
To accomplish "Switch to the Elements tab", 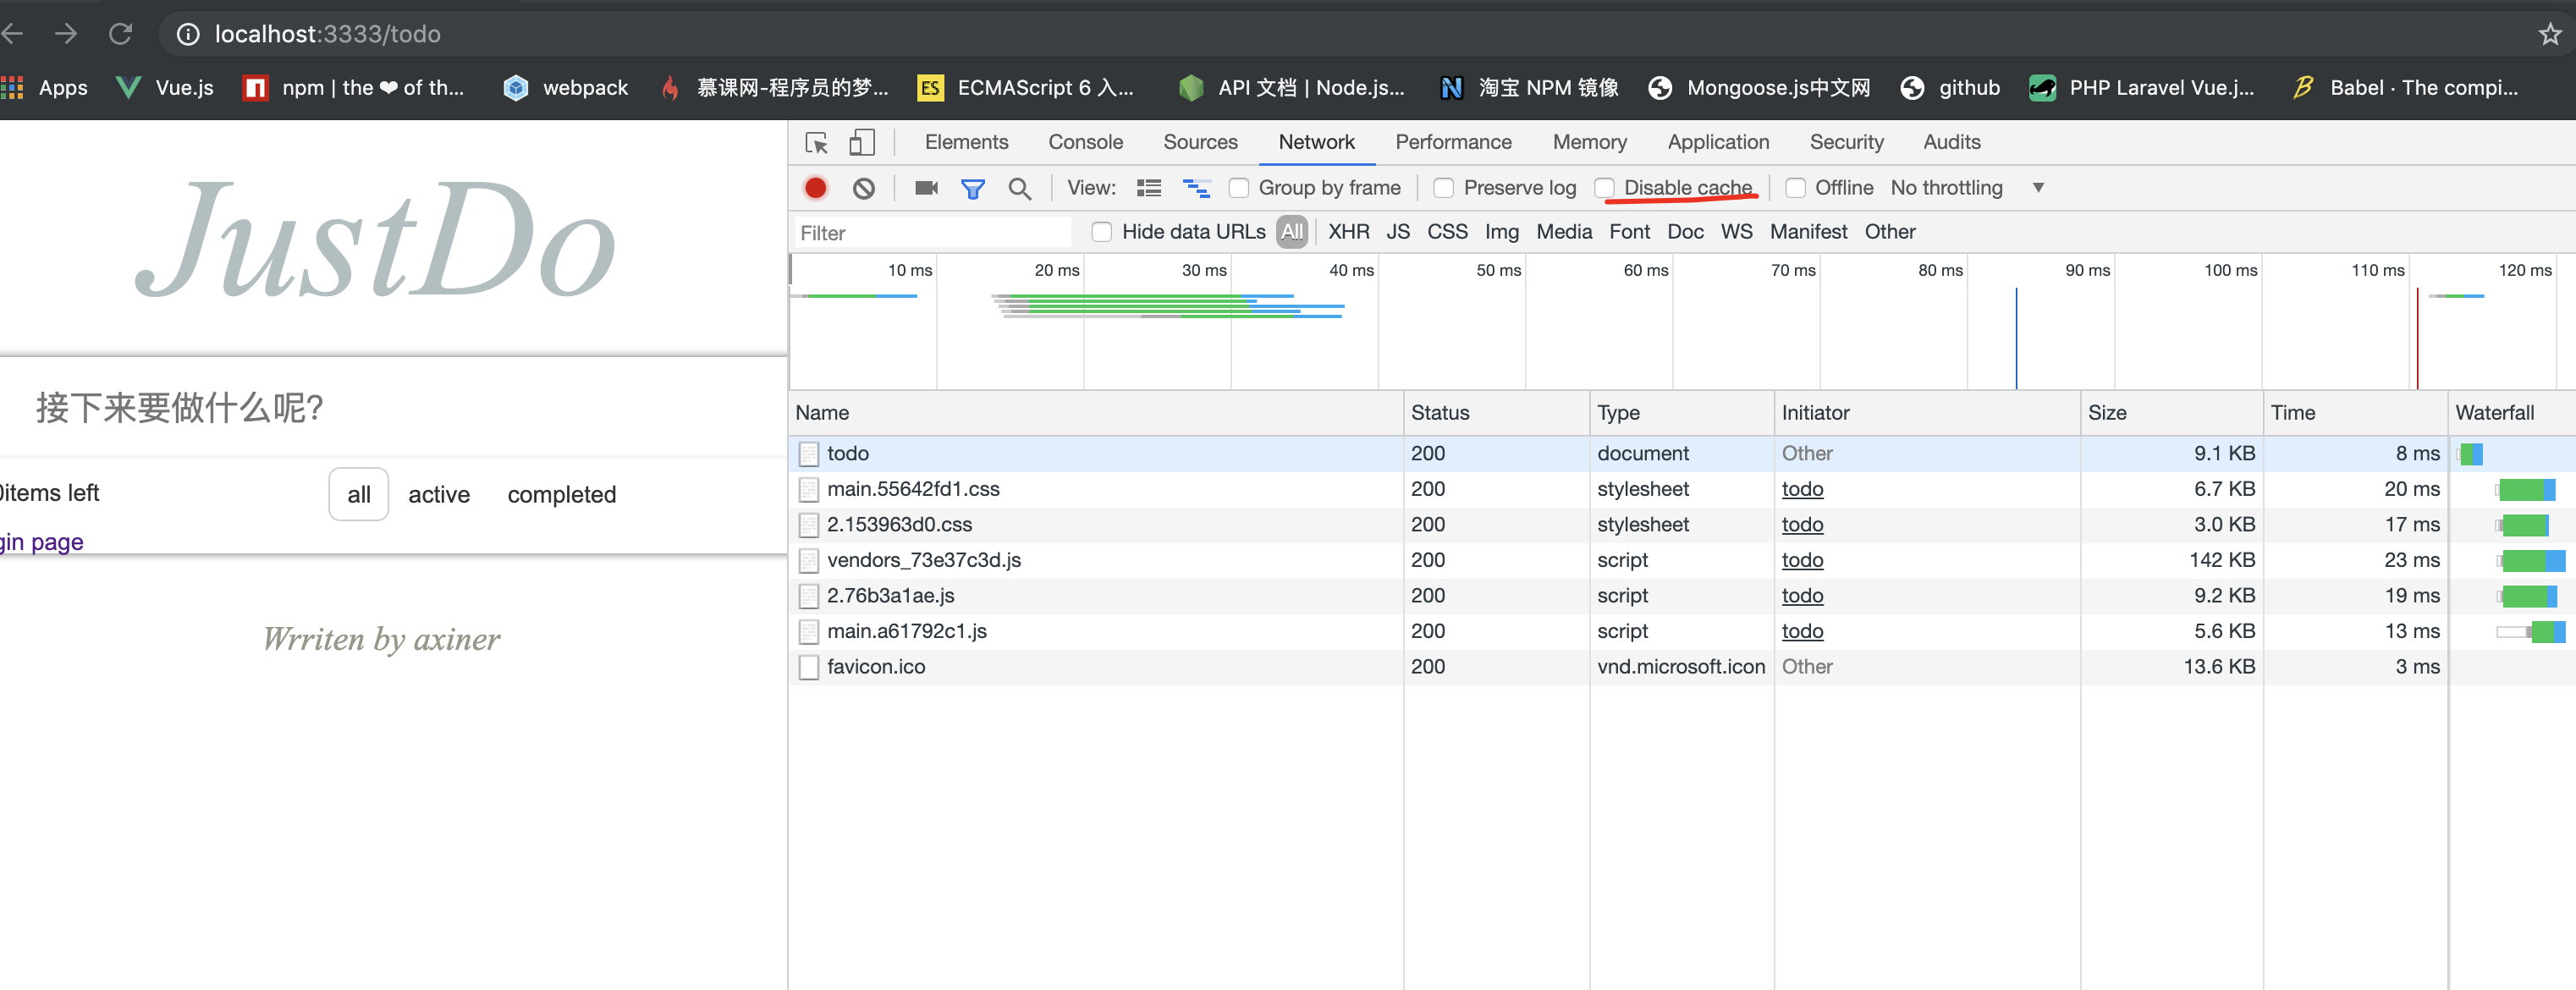I will pos(966,142).
